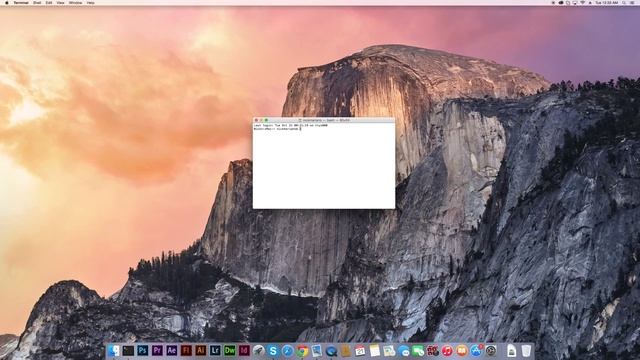The width and height of the screenshot is (640, 360).
Task: Open Messages from the Dock
Action: tap(404, 351)
